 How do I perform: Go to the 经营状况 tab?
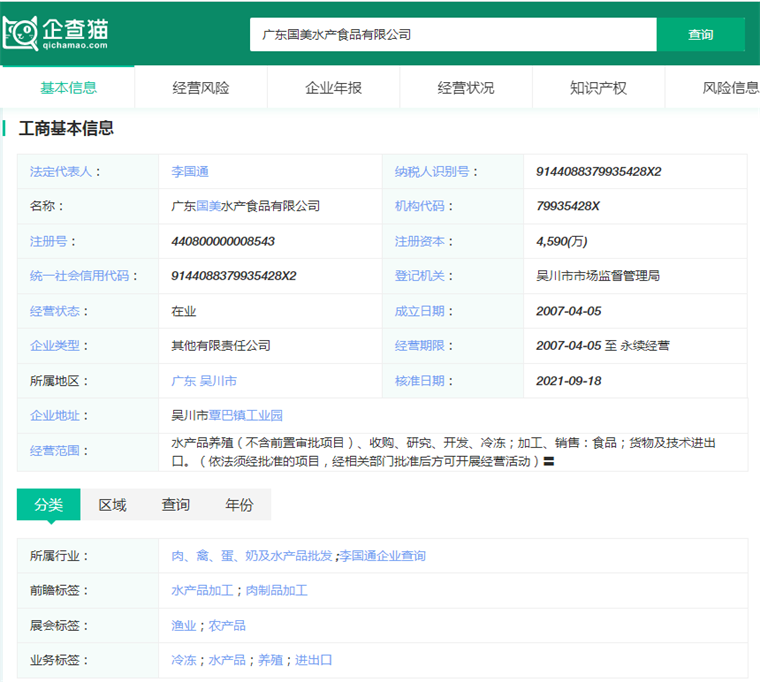(x=466, y=88)
